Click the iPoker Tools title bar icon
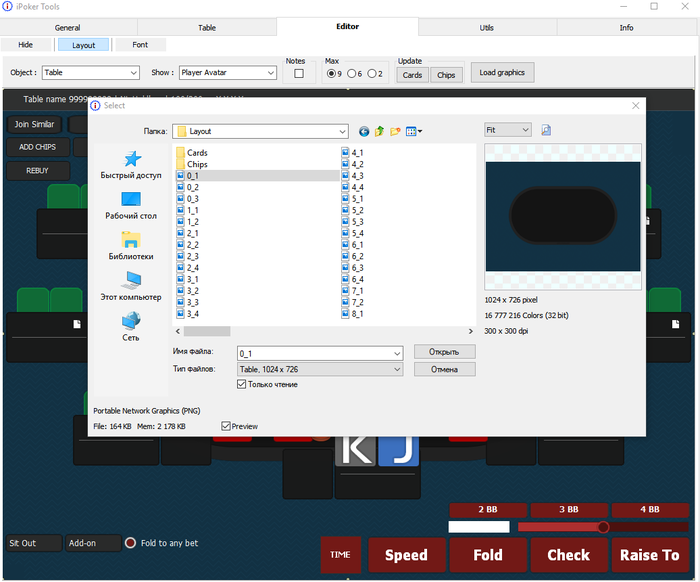The width and height of the screenshot is (700, 582). pyautogui.click(x=7, y=6)
